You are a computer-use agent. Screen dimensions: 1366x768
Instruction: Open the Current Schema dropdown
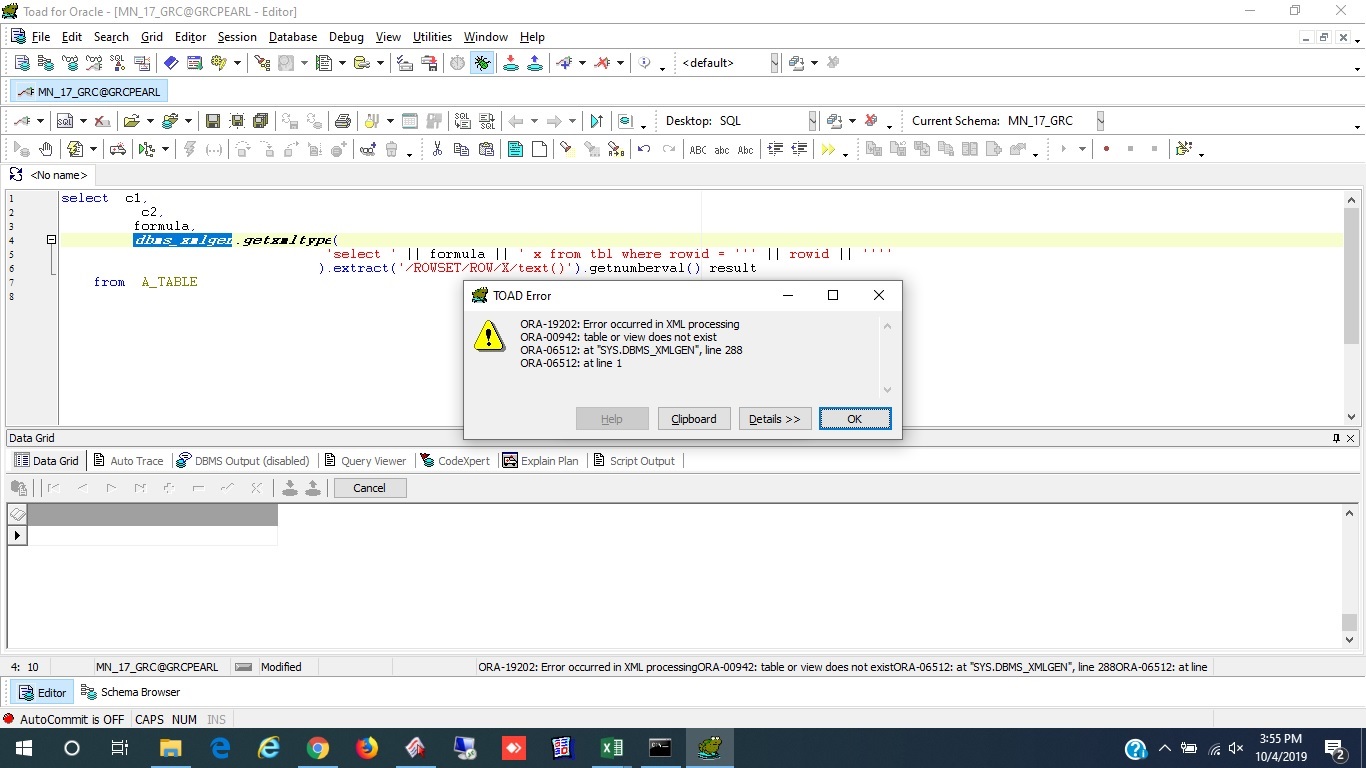coord(1100,121)
